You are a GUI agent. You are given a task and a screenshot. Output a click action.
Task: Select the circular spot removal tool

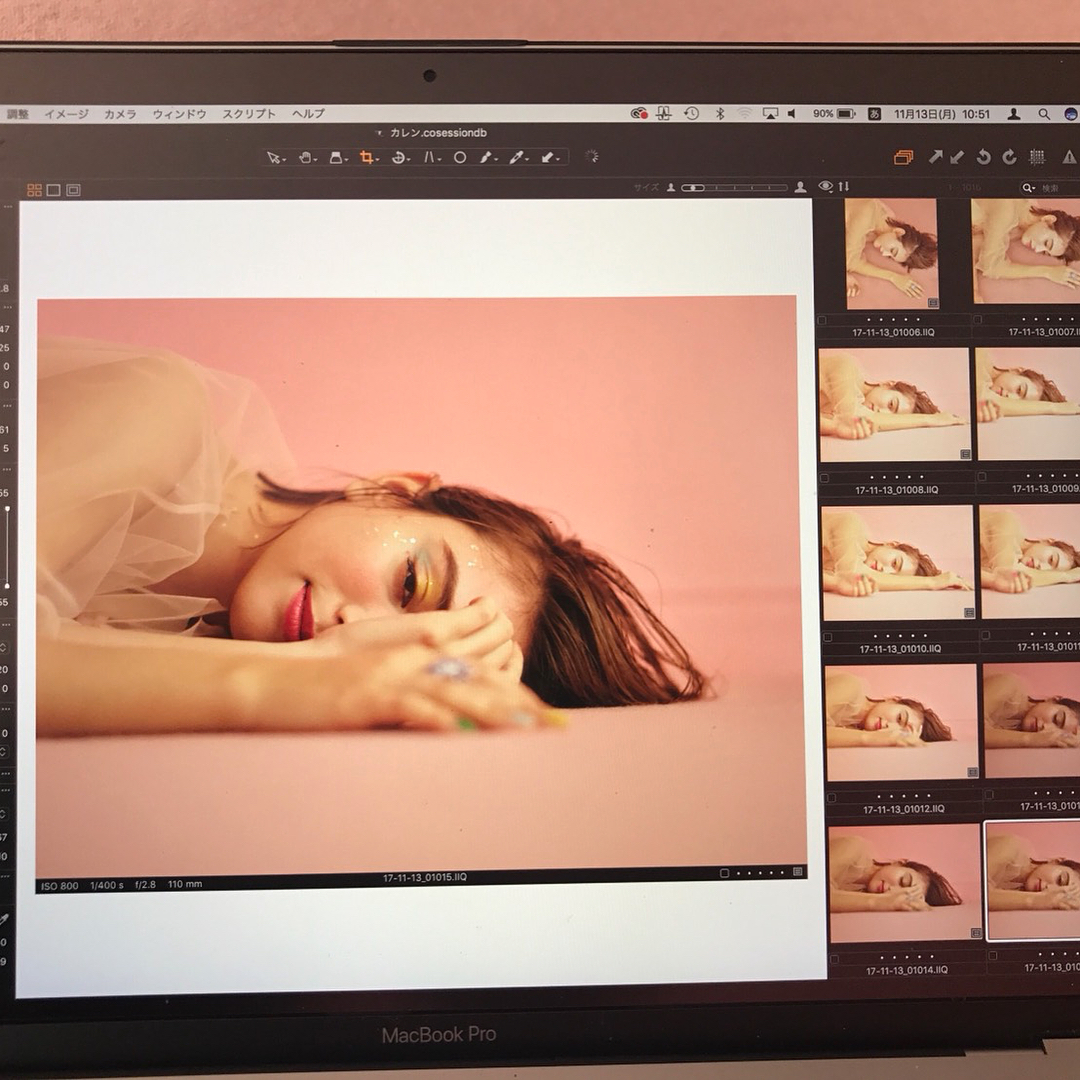click(x=460, y=158)
